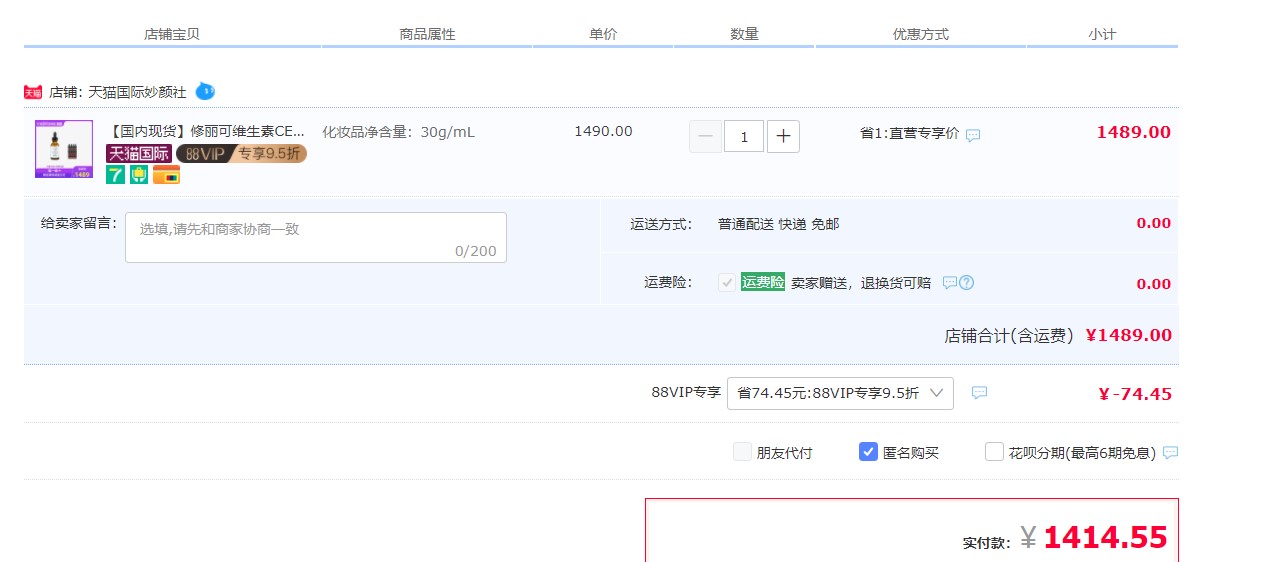Click the green 运费险 label
Viewport: 1263px width, 562px height.
coord(763,282)
